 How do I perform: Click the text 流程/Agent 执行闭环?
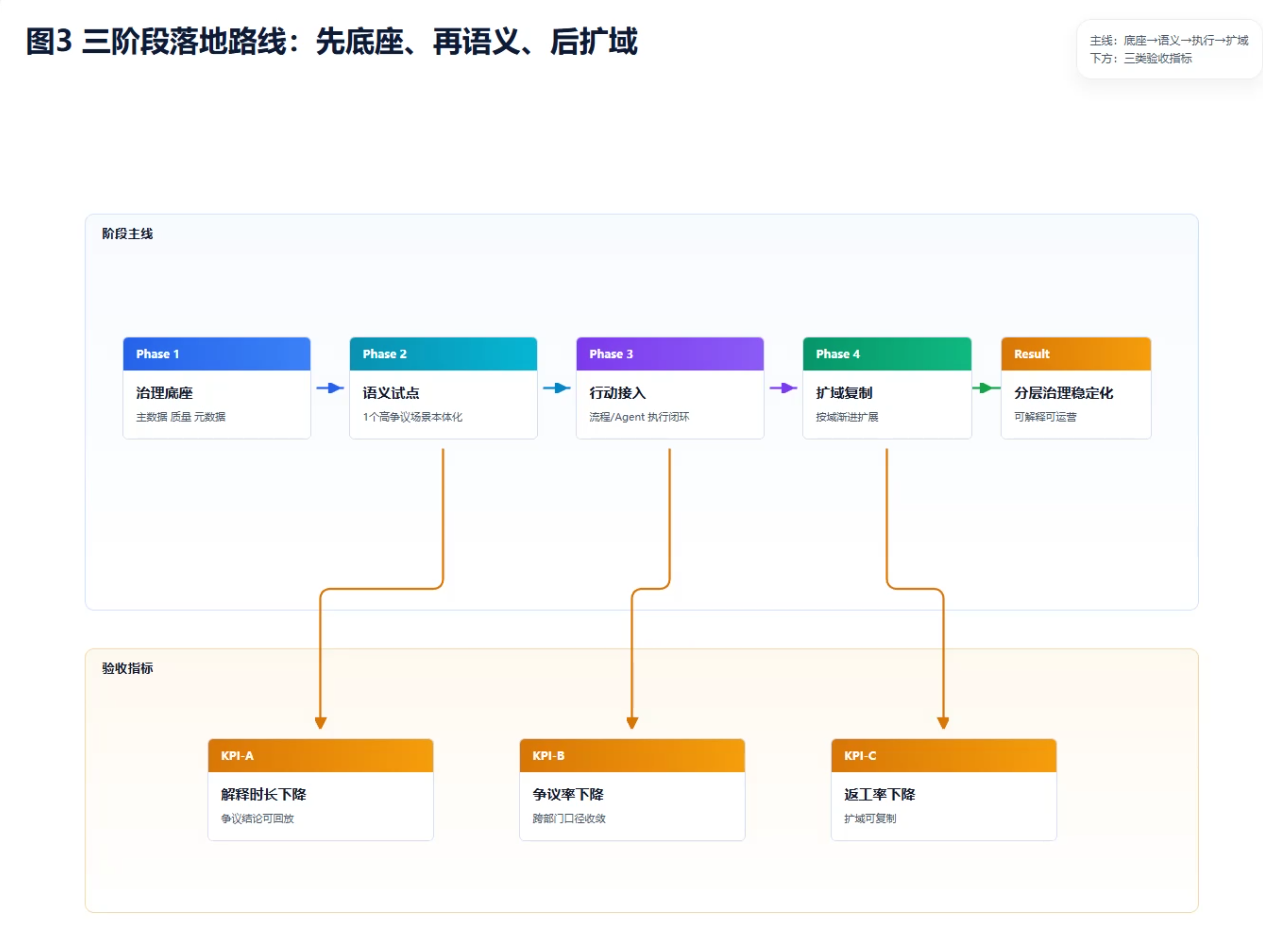tap(639, 417)
